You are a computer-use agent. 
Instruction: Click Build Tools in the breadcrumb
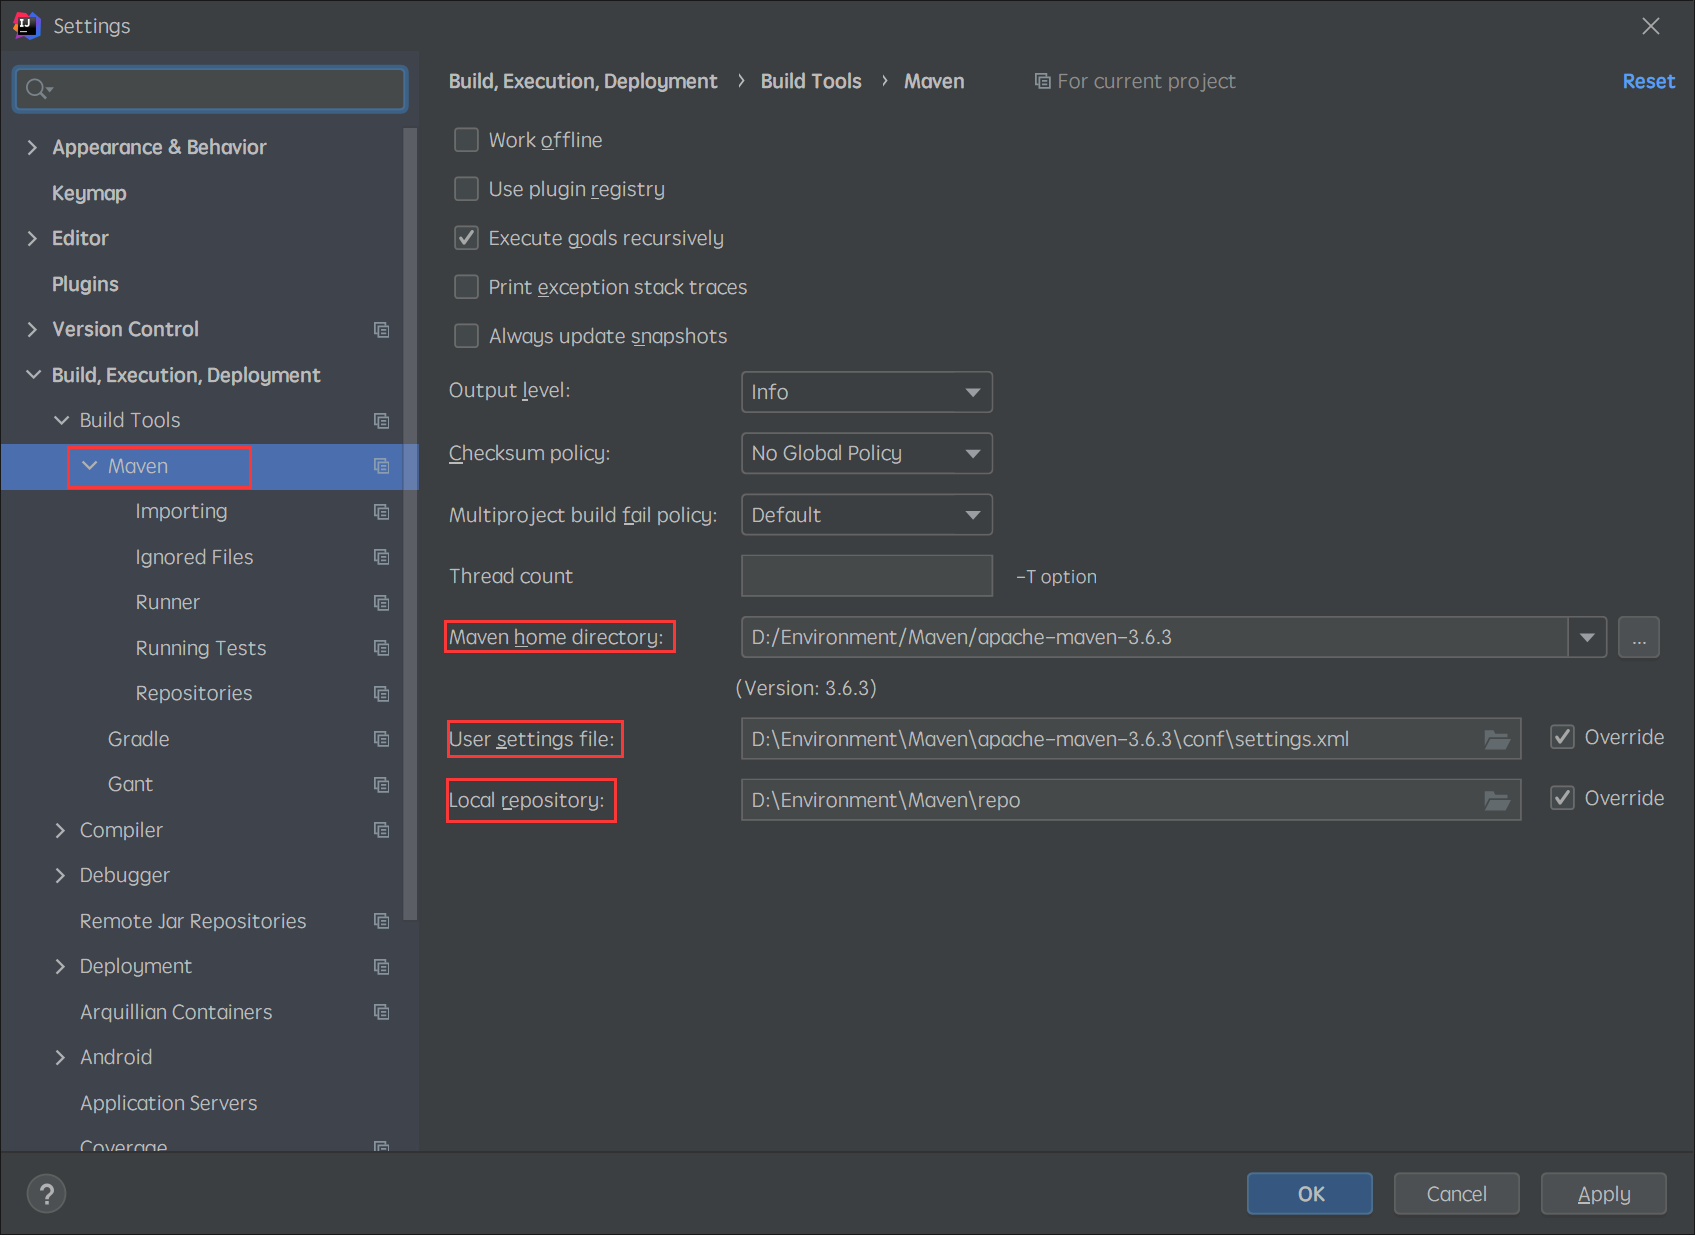(x=810, y=81)
